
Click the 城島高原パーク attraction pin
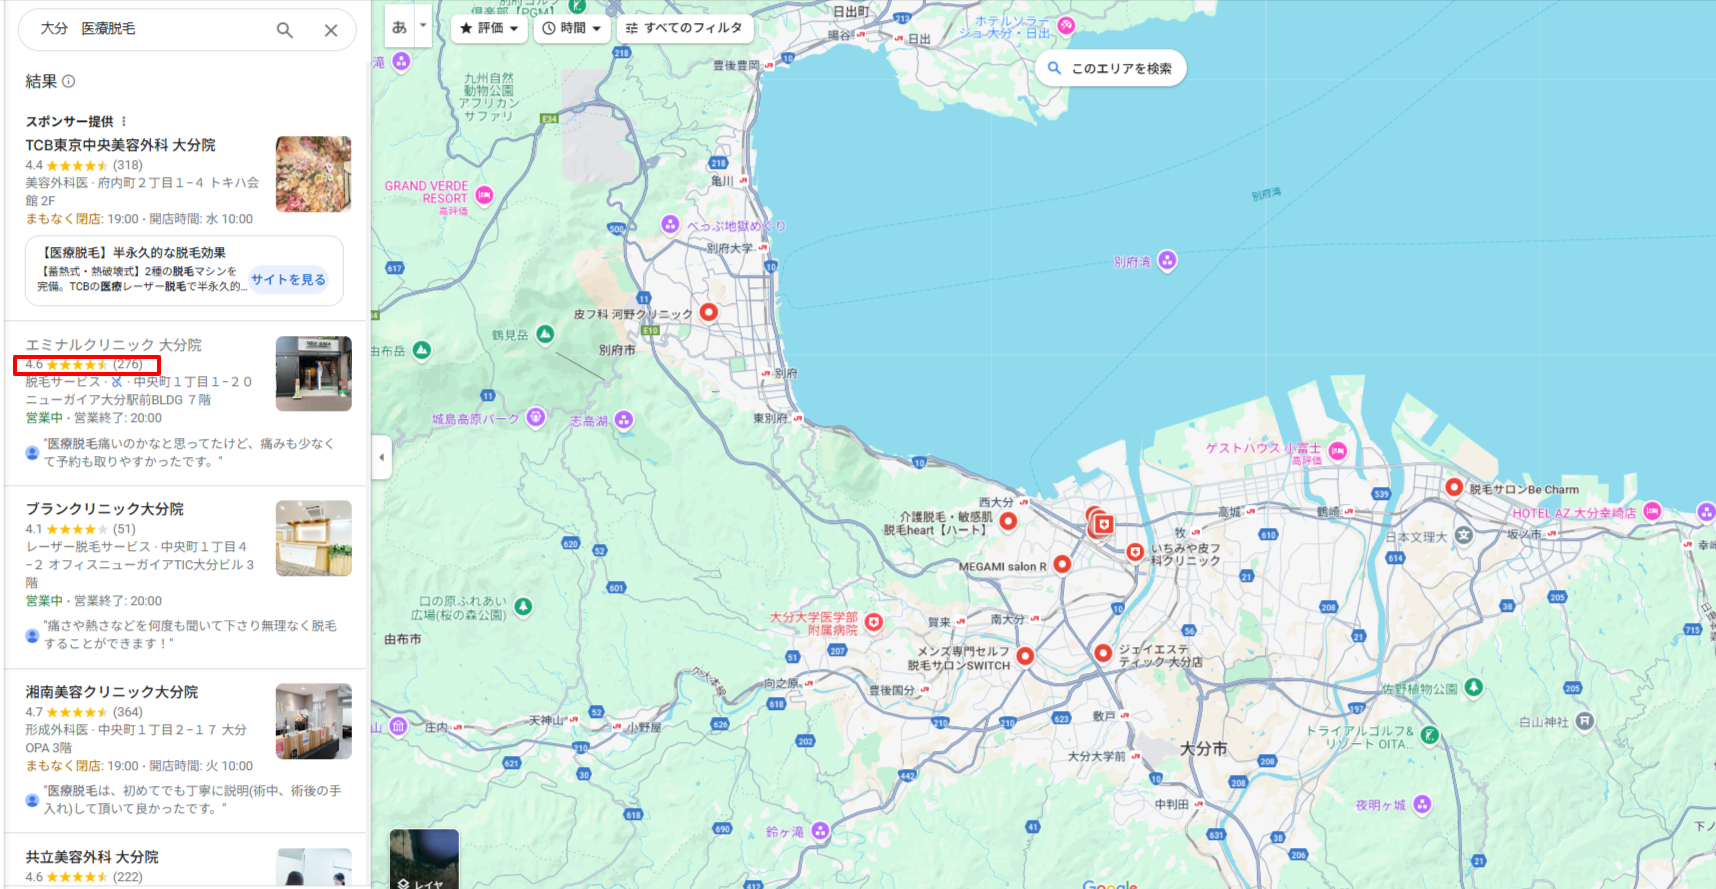(x=536, y=417)
